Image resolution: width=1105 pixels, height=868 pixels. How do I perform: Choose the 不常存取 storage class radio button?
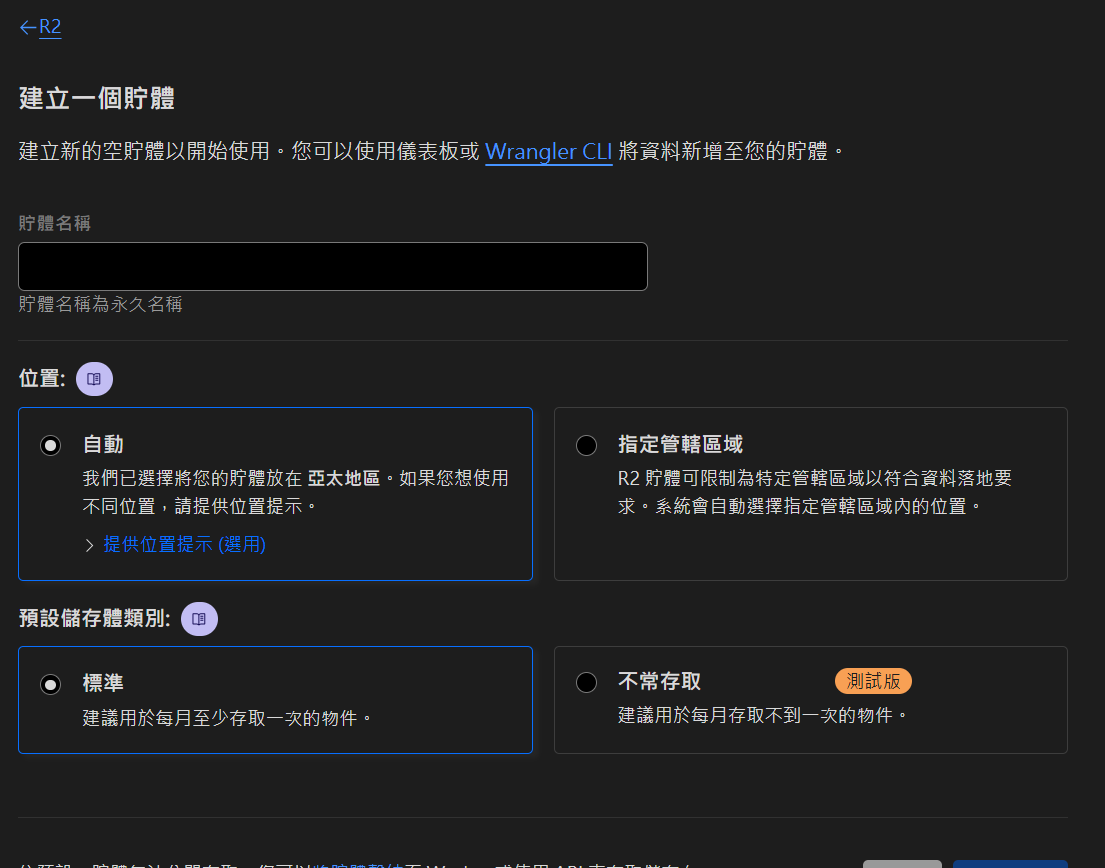tap(586, 682)
